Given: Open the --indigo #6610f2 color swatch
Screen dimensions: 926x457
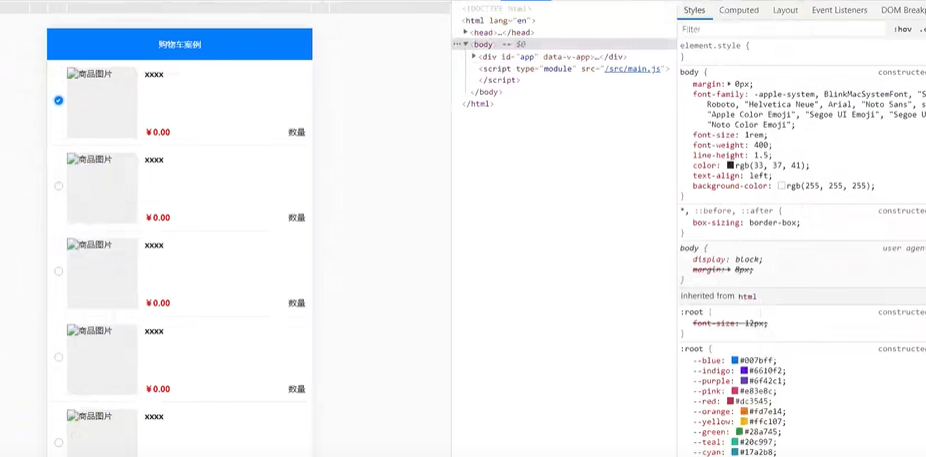Looking at the screenshot, I should (x=744, y=371).
